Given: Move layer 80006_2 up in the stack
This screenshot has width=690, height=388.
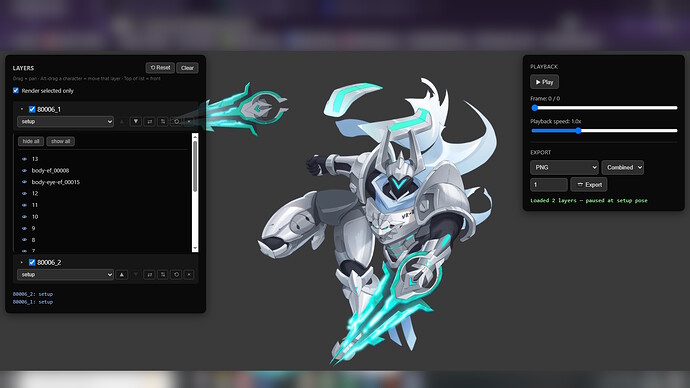Looking at the screenshot, I should [122, 275].
